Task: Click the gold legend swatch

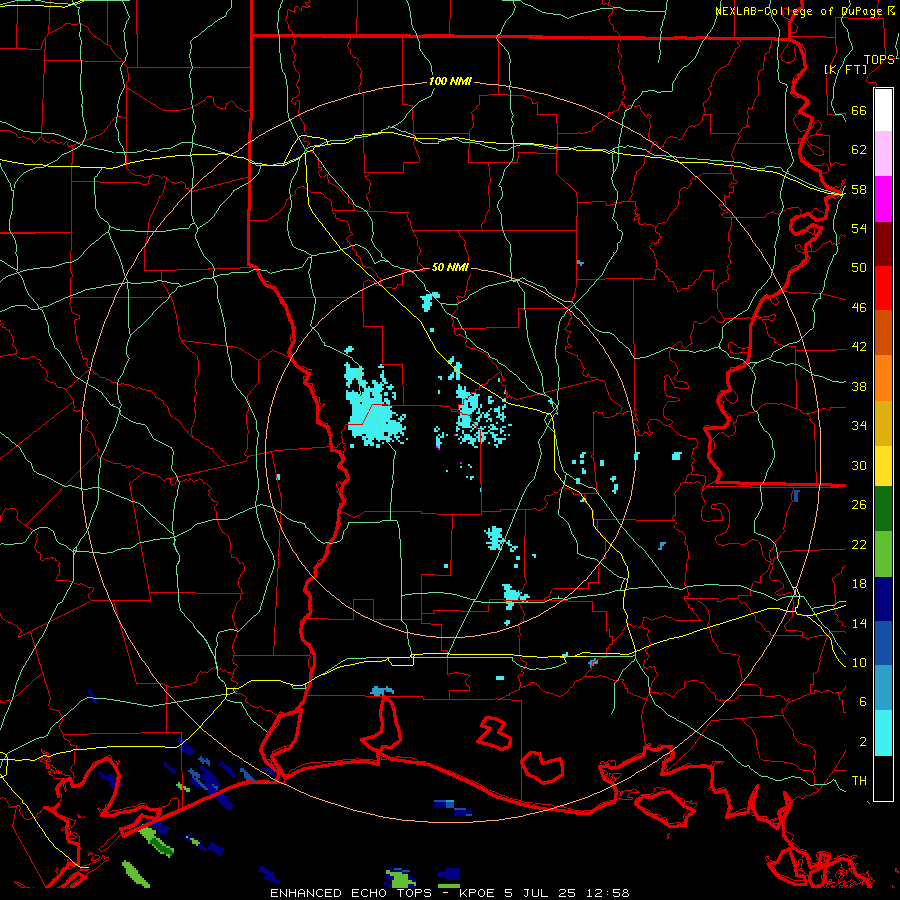Action: (x=883, y=423)
